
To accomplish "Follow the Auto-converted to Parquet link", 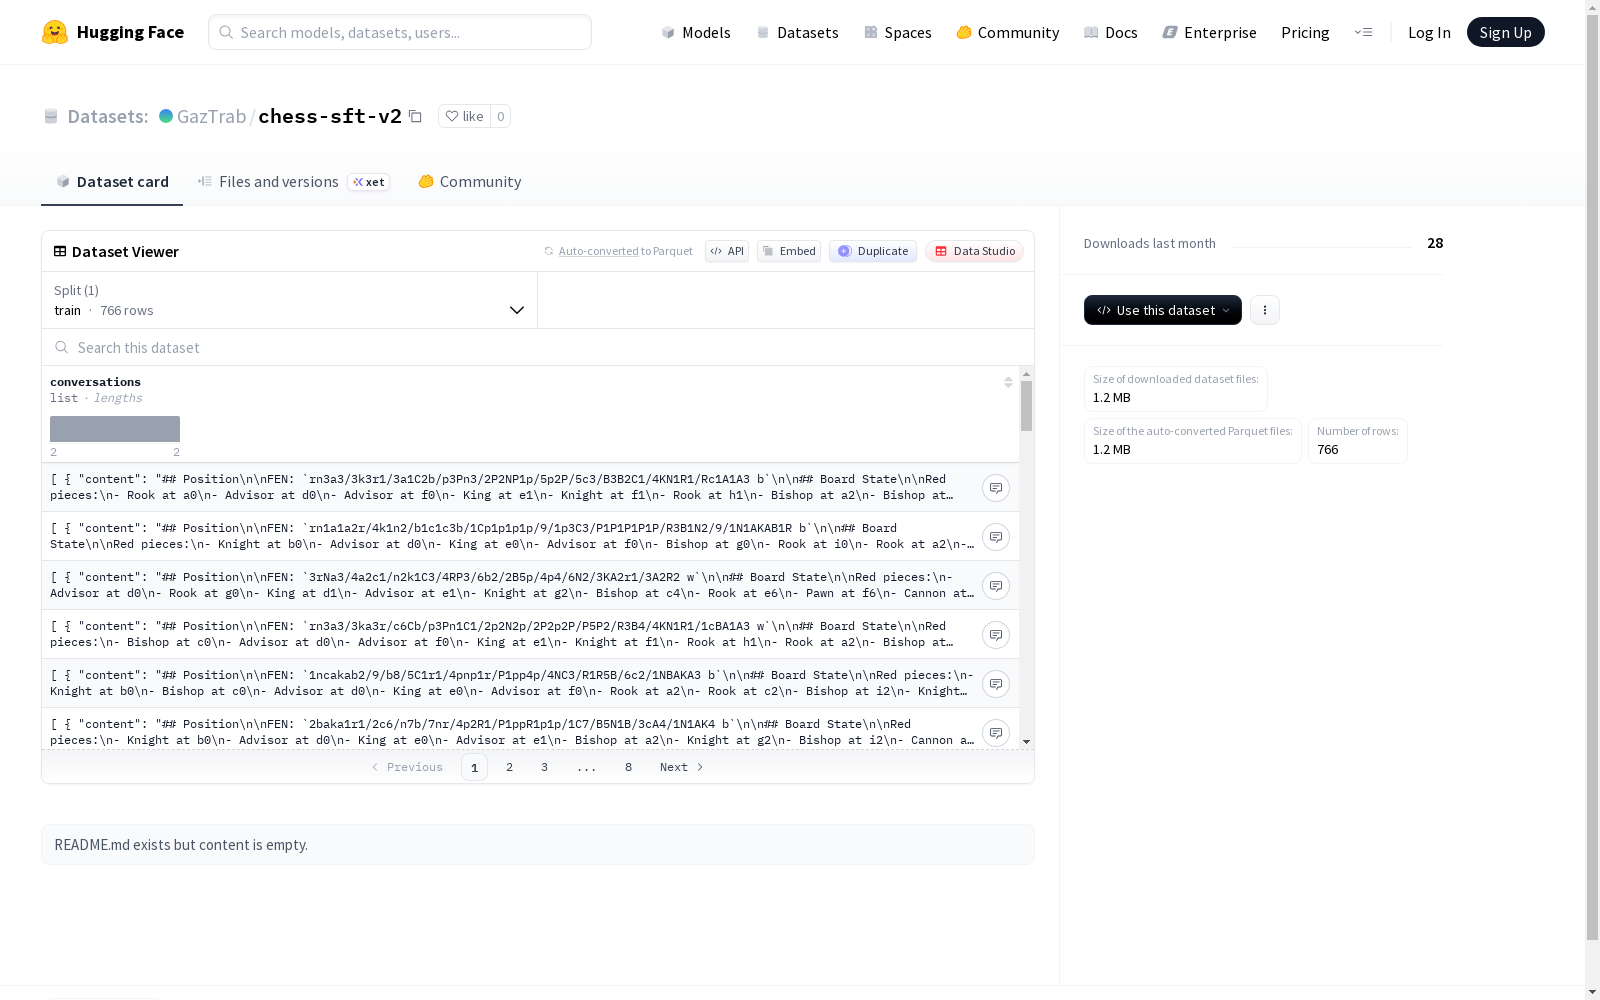I will coord(598,251).
